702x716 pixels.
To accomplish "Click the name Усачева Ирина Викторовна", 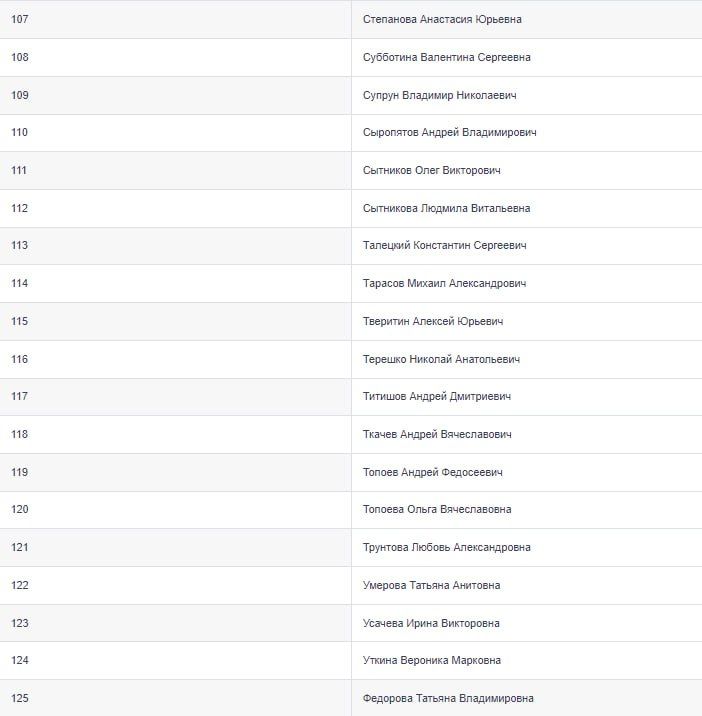I will pyautogui.click(x=431, y=623).
